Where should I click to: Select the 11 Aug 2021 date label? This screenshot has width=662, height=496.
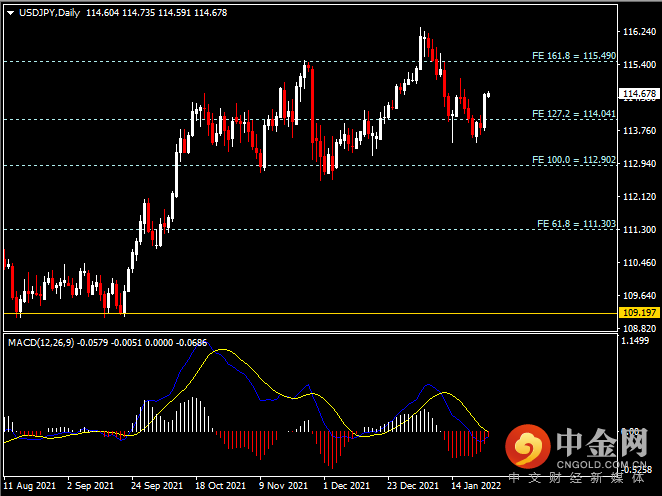pyautogui.click(x=30, y=486)
